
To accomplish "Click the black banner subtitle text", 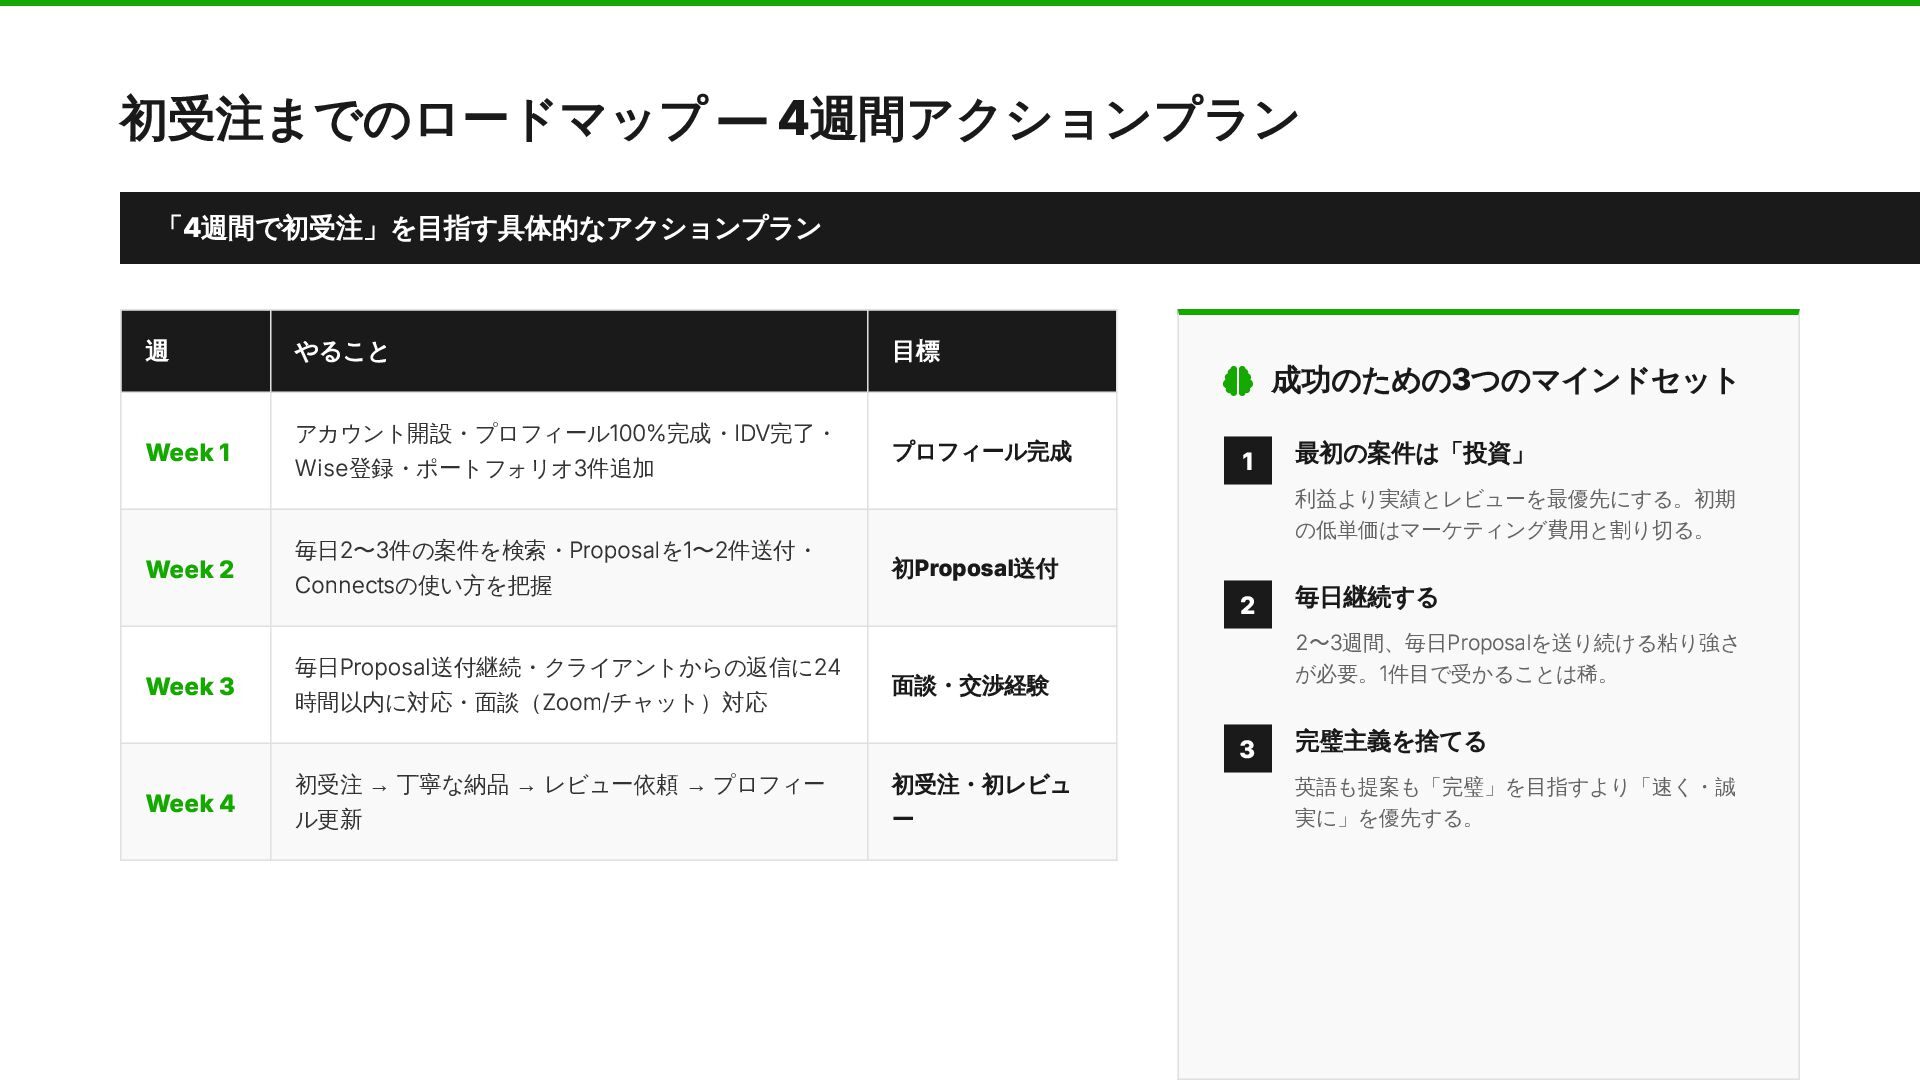I will coord(490,228).
